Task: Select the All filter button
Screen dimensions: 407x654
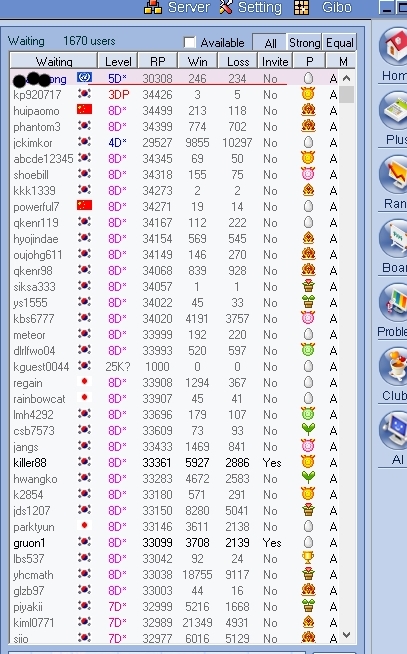Action: pyautogui.click(x=269, y=43)
